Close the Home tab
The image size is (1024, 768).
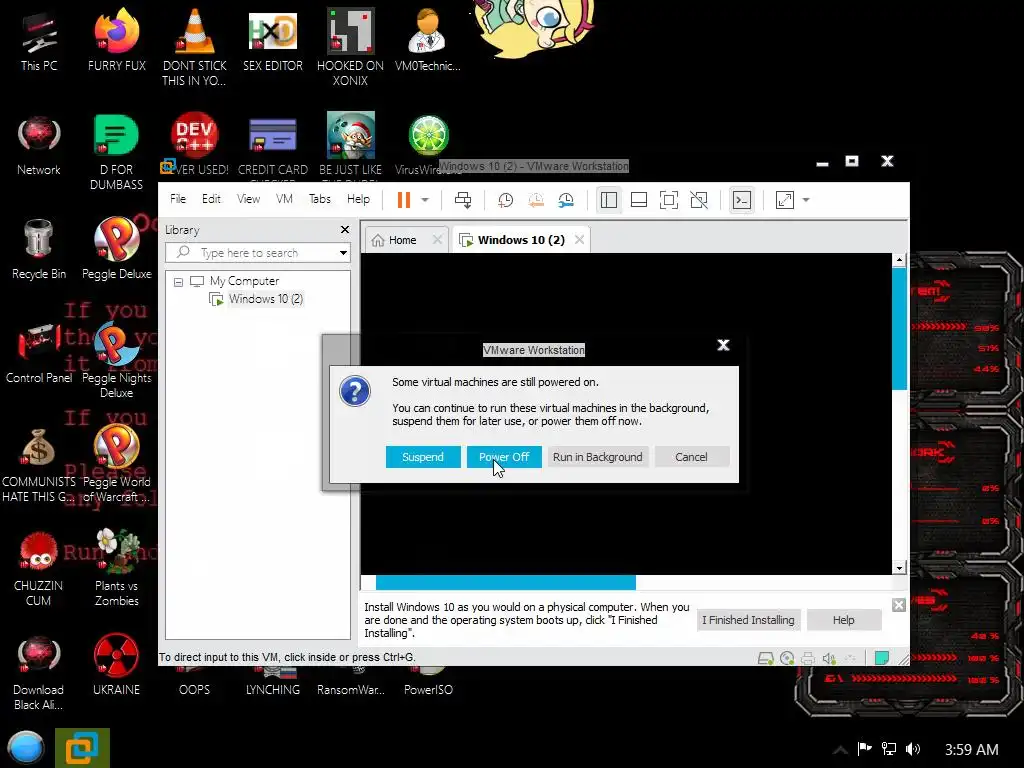click(x=438, y=240)
